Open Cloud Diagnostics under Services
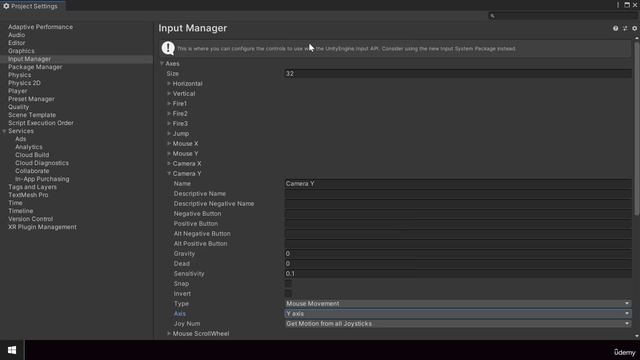Screen dimensions: 640x360 (x=42, y=163)
